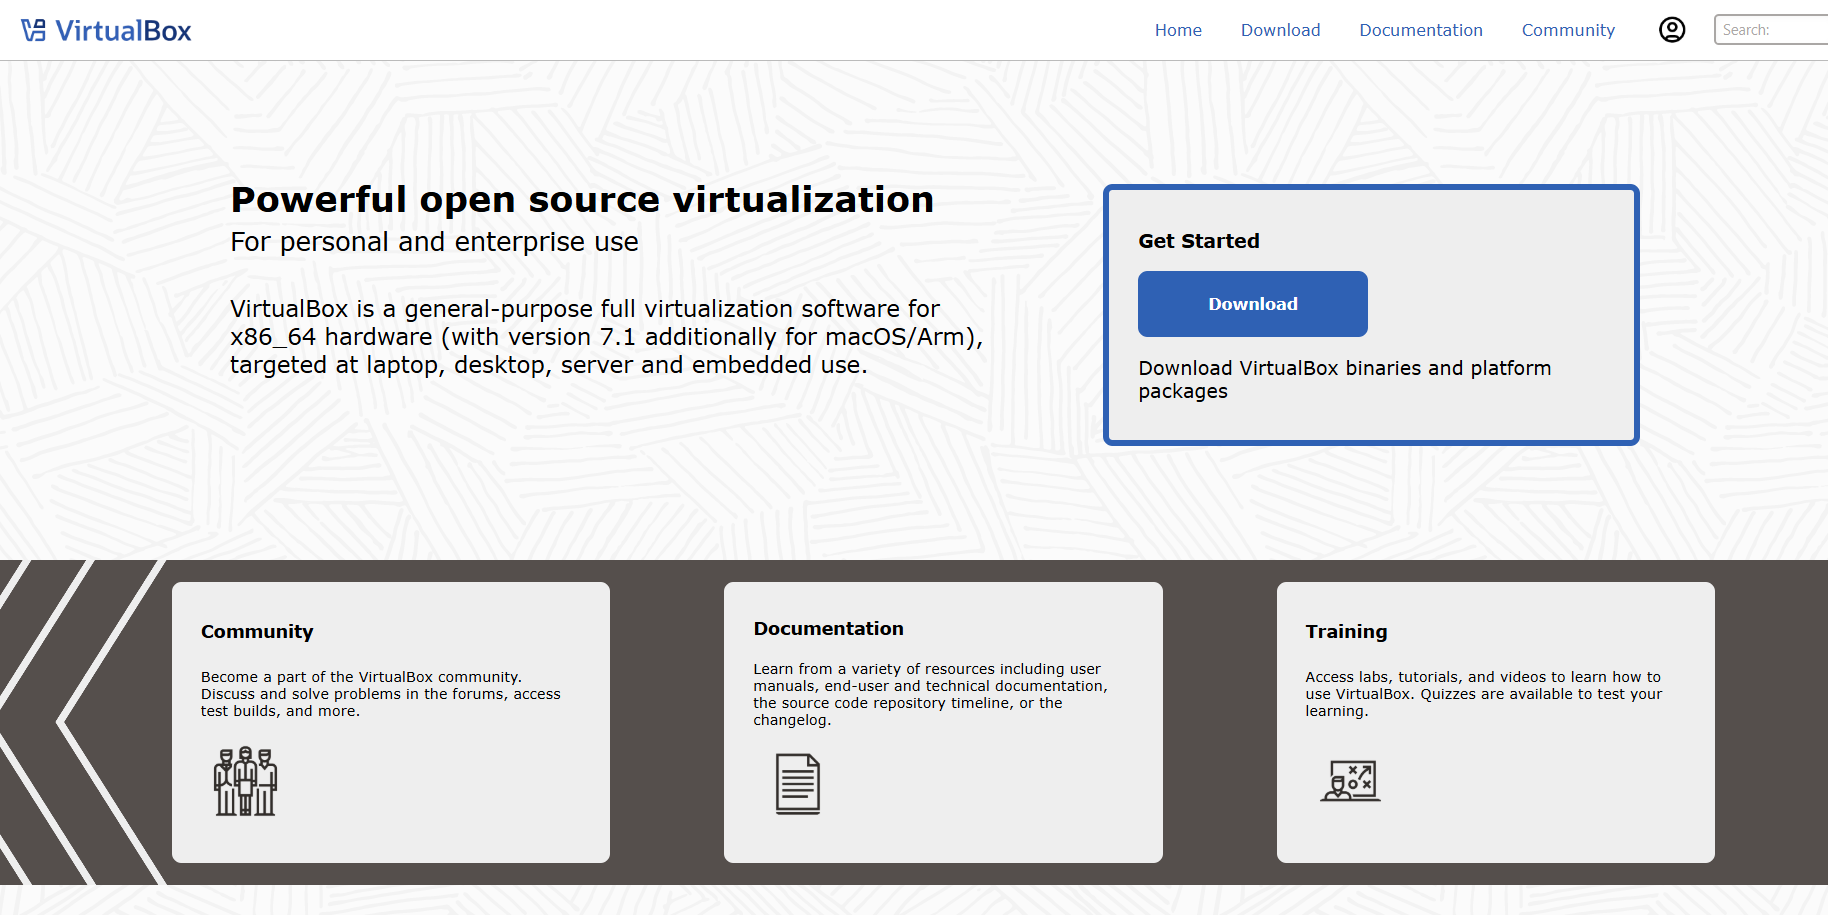Click the Community card title text

click(x=257, y=631)
